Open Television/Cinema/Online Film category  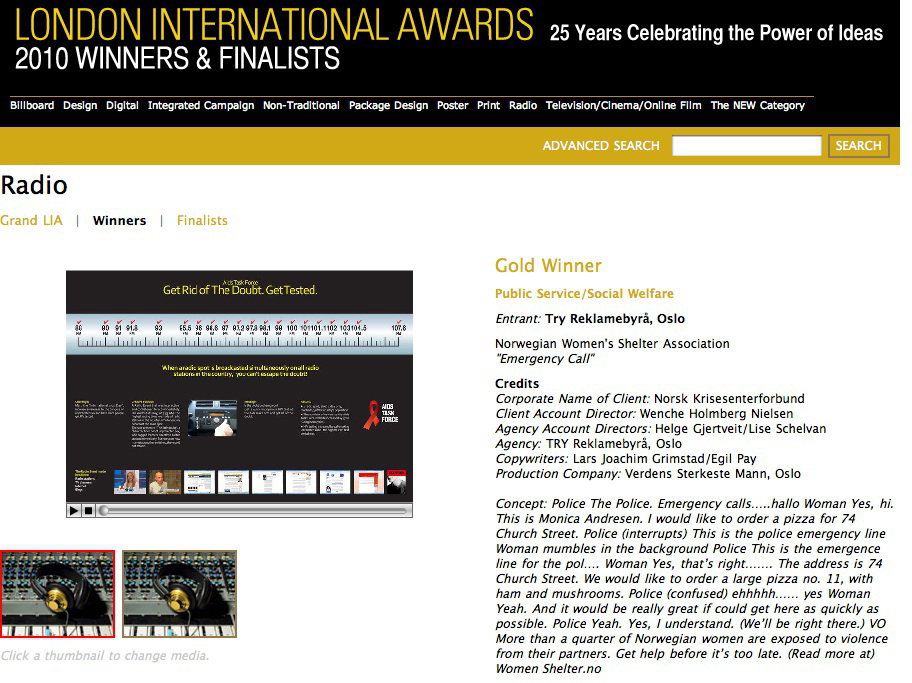point(624,105)
